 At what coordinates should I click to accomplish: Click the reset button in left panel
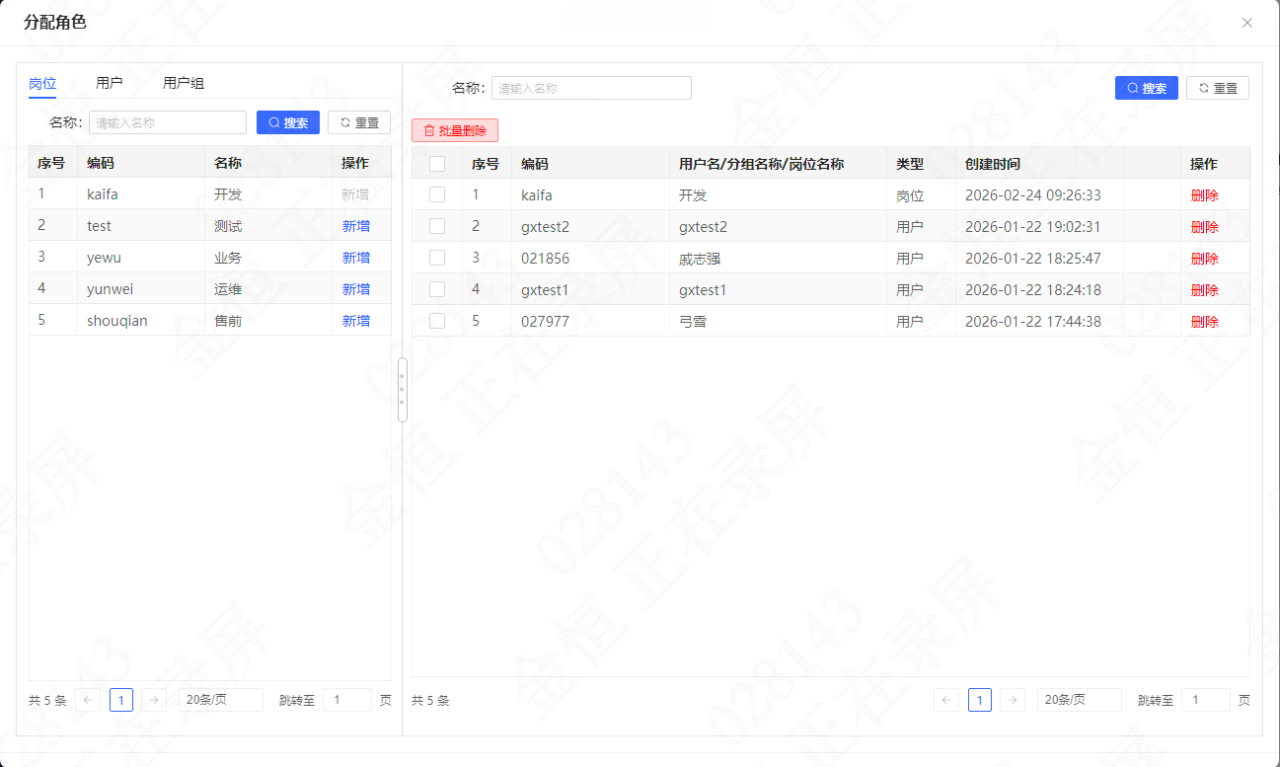(x=359, y=123)
